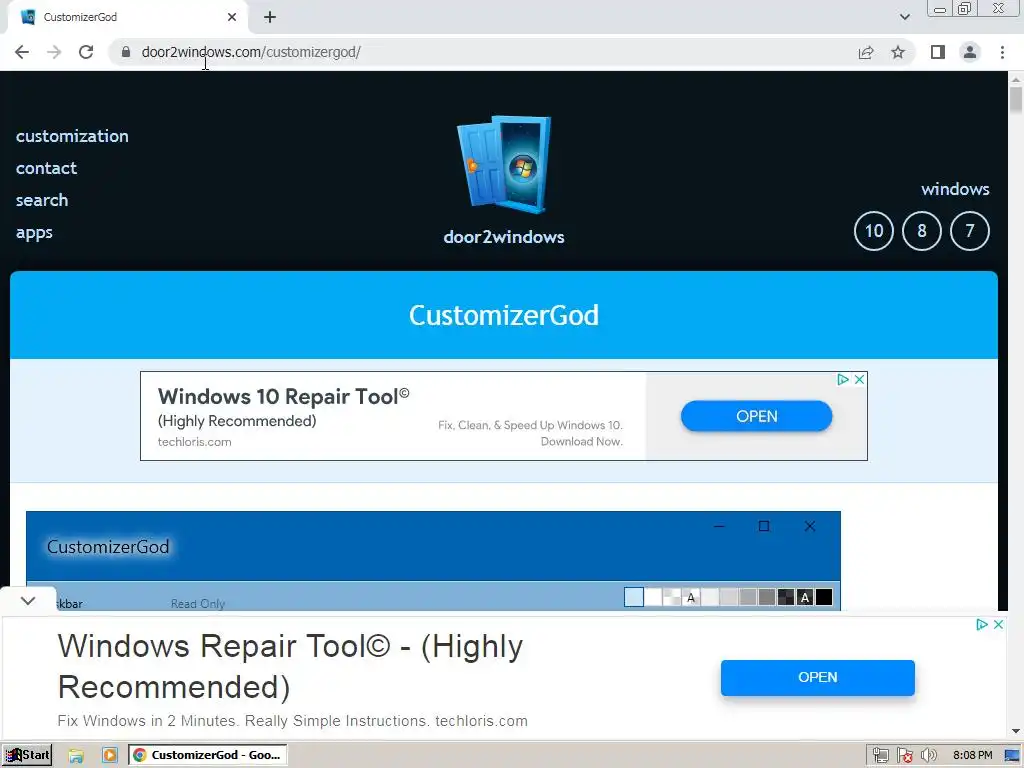Click the scrollbar down arrow
The image size is (1024, 768).
coord(1016,731)
